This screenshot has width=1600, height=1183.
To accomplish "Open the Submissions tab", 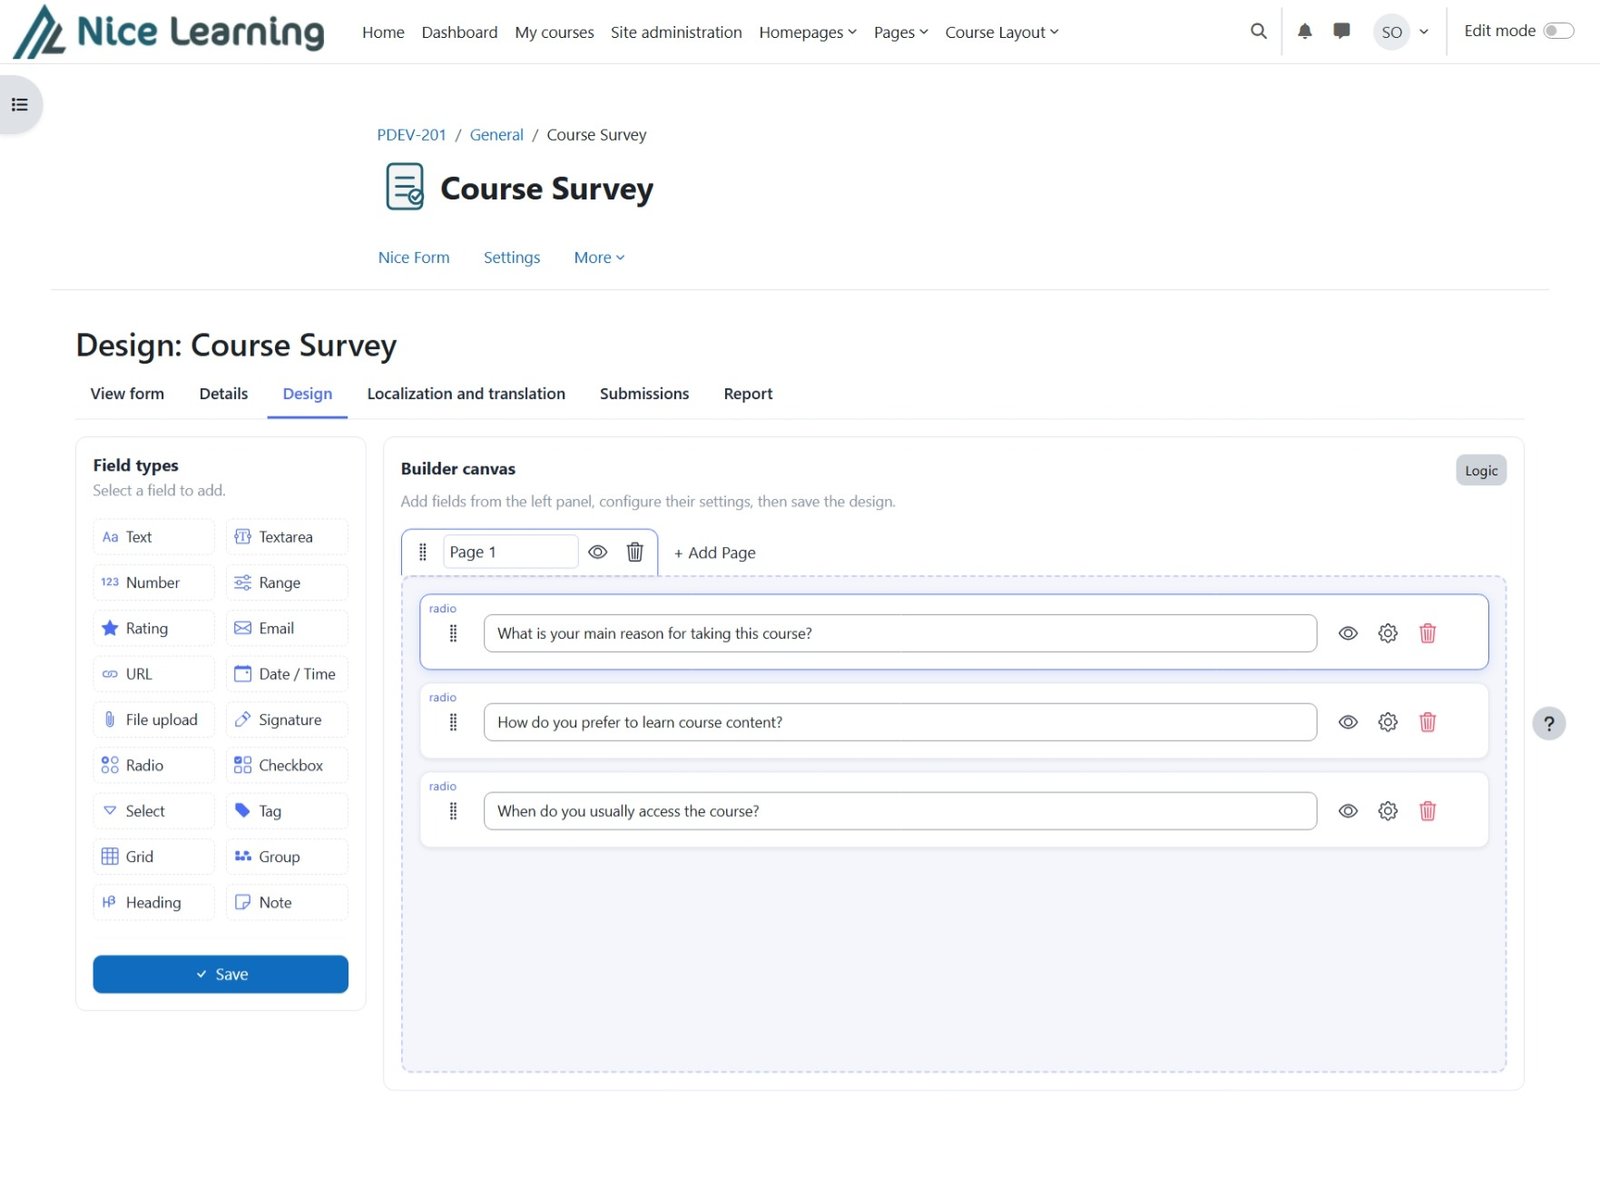I will pos(644,393).
